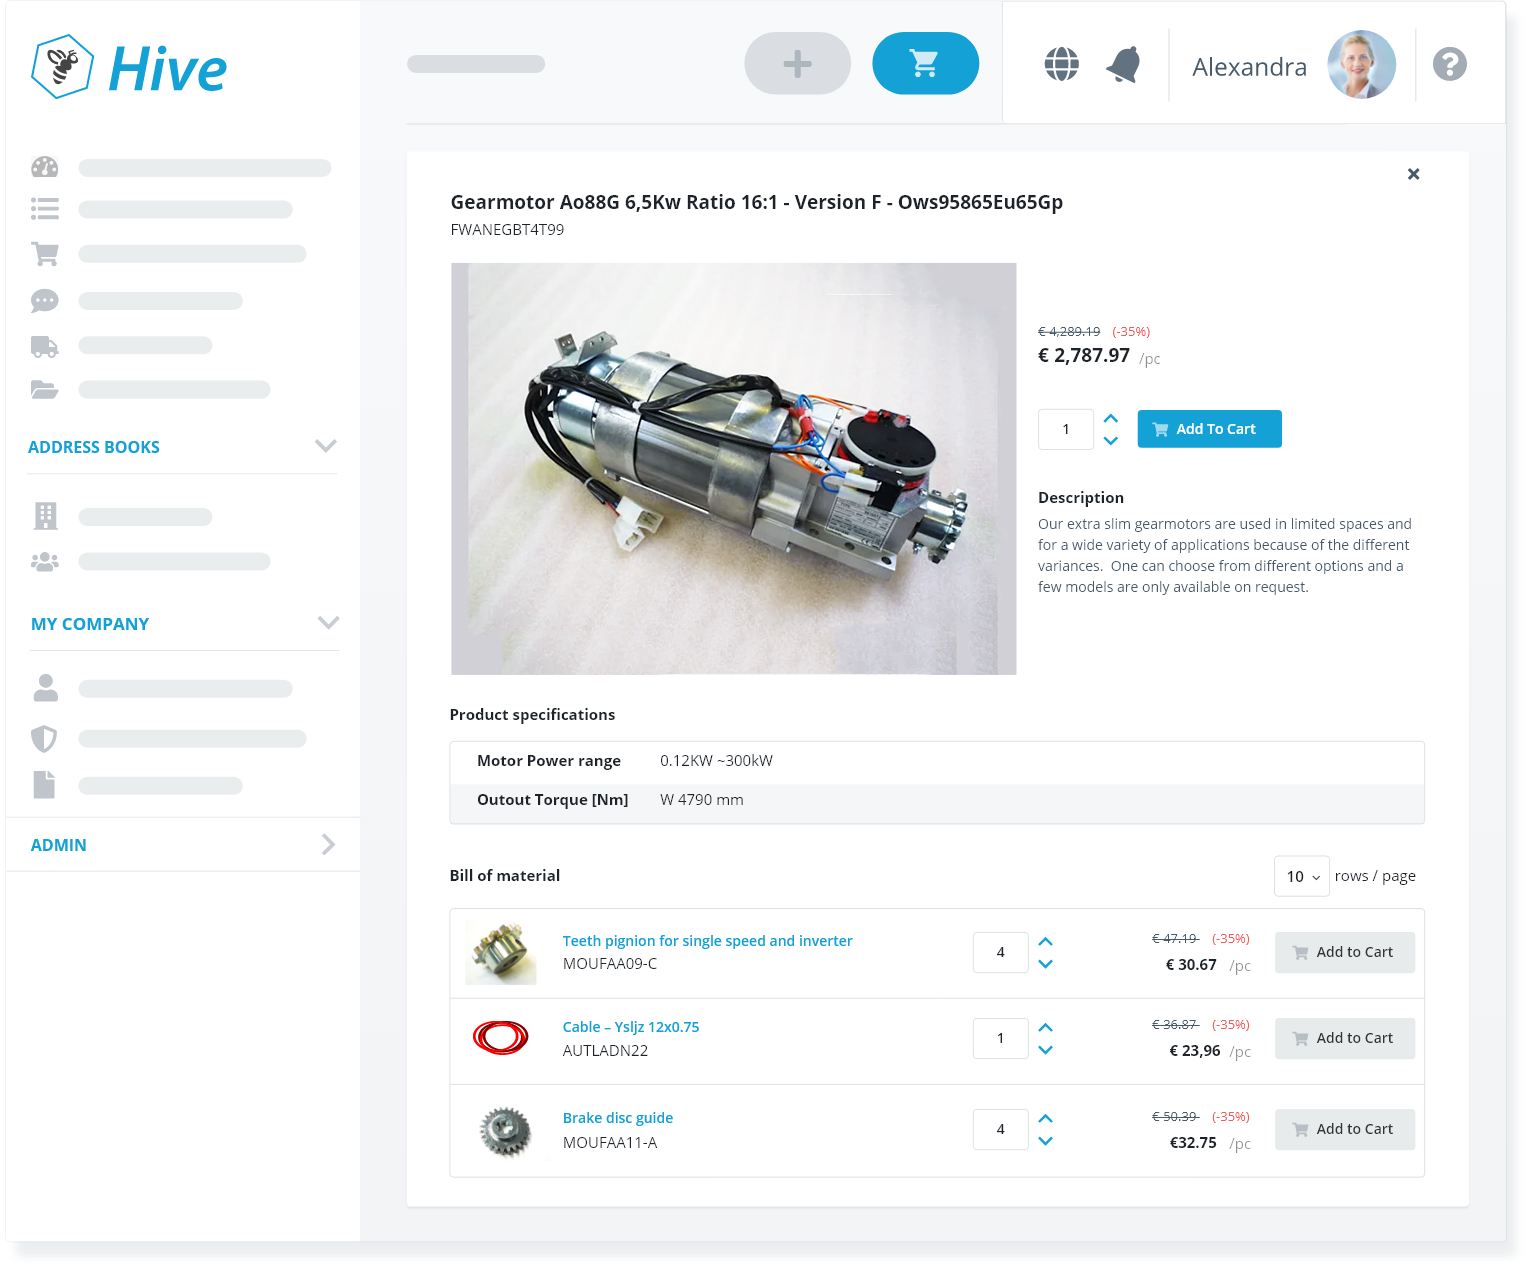Viewport: 1532px width, 1273px height.
Task: Click the chat bubble icon in sidebar
Action: pyautogui.click(x=45, y=301)
